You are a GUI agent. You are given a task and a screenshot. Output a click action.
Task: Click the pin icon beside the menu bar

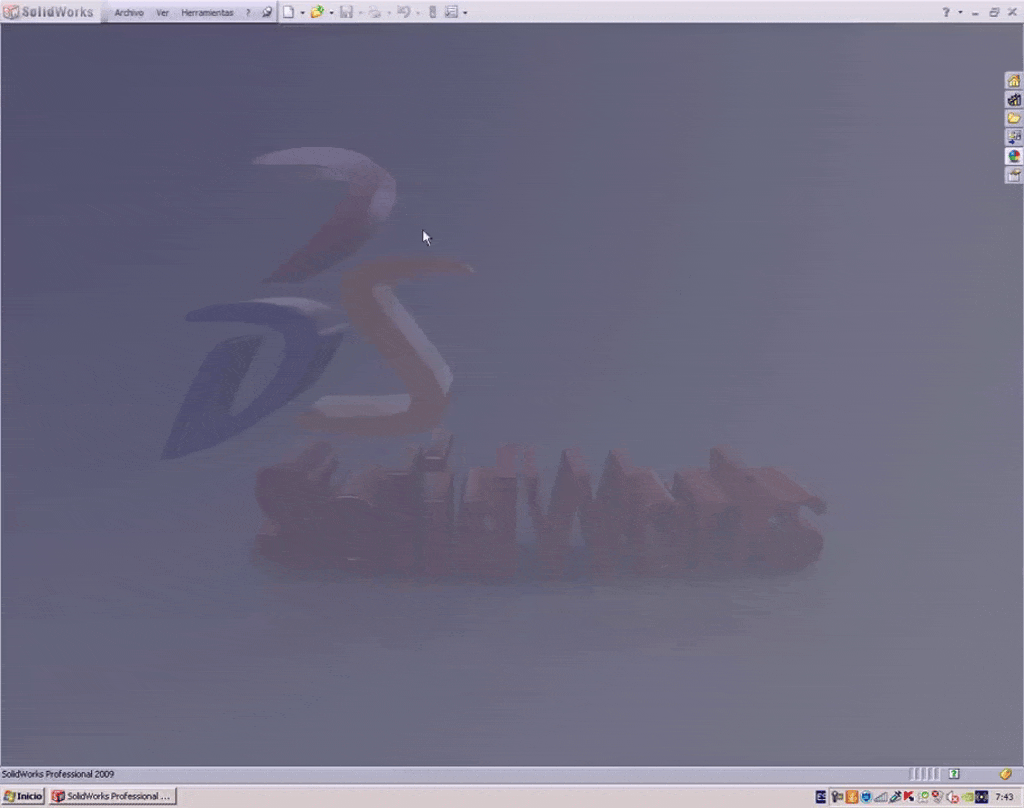coord(266,12)
